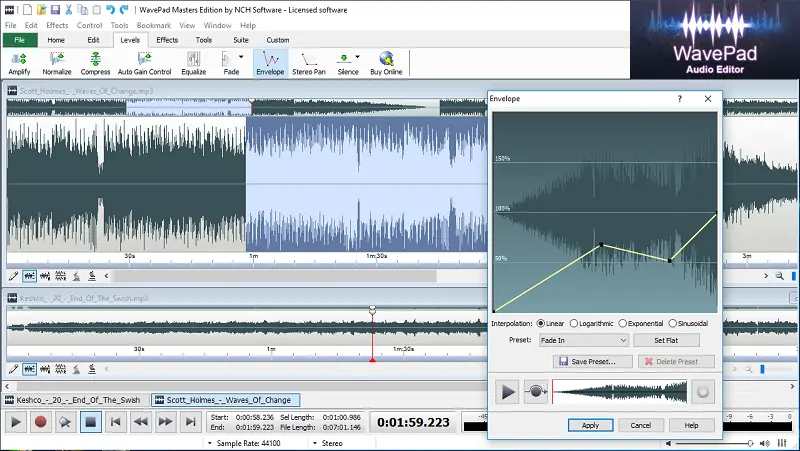Click the Set Flat button
The width and height of the screenshot is (800, 451).
click(x=666, y=341)
